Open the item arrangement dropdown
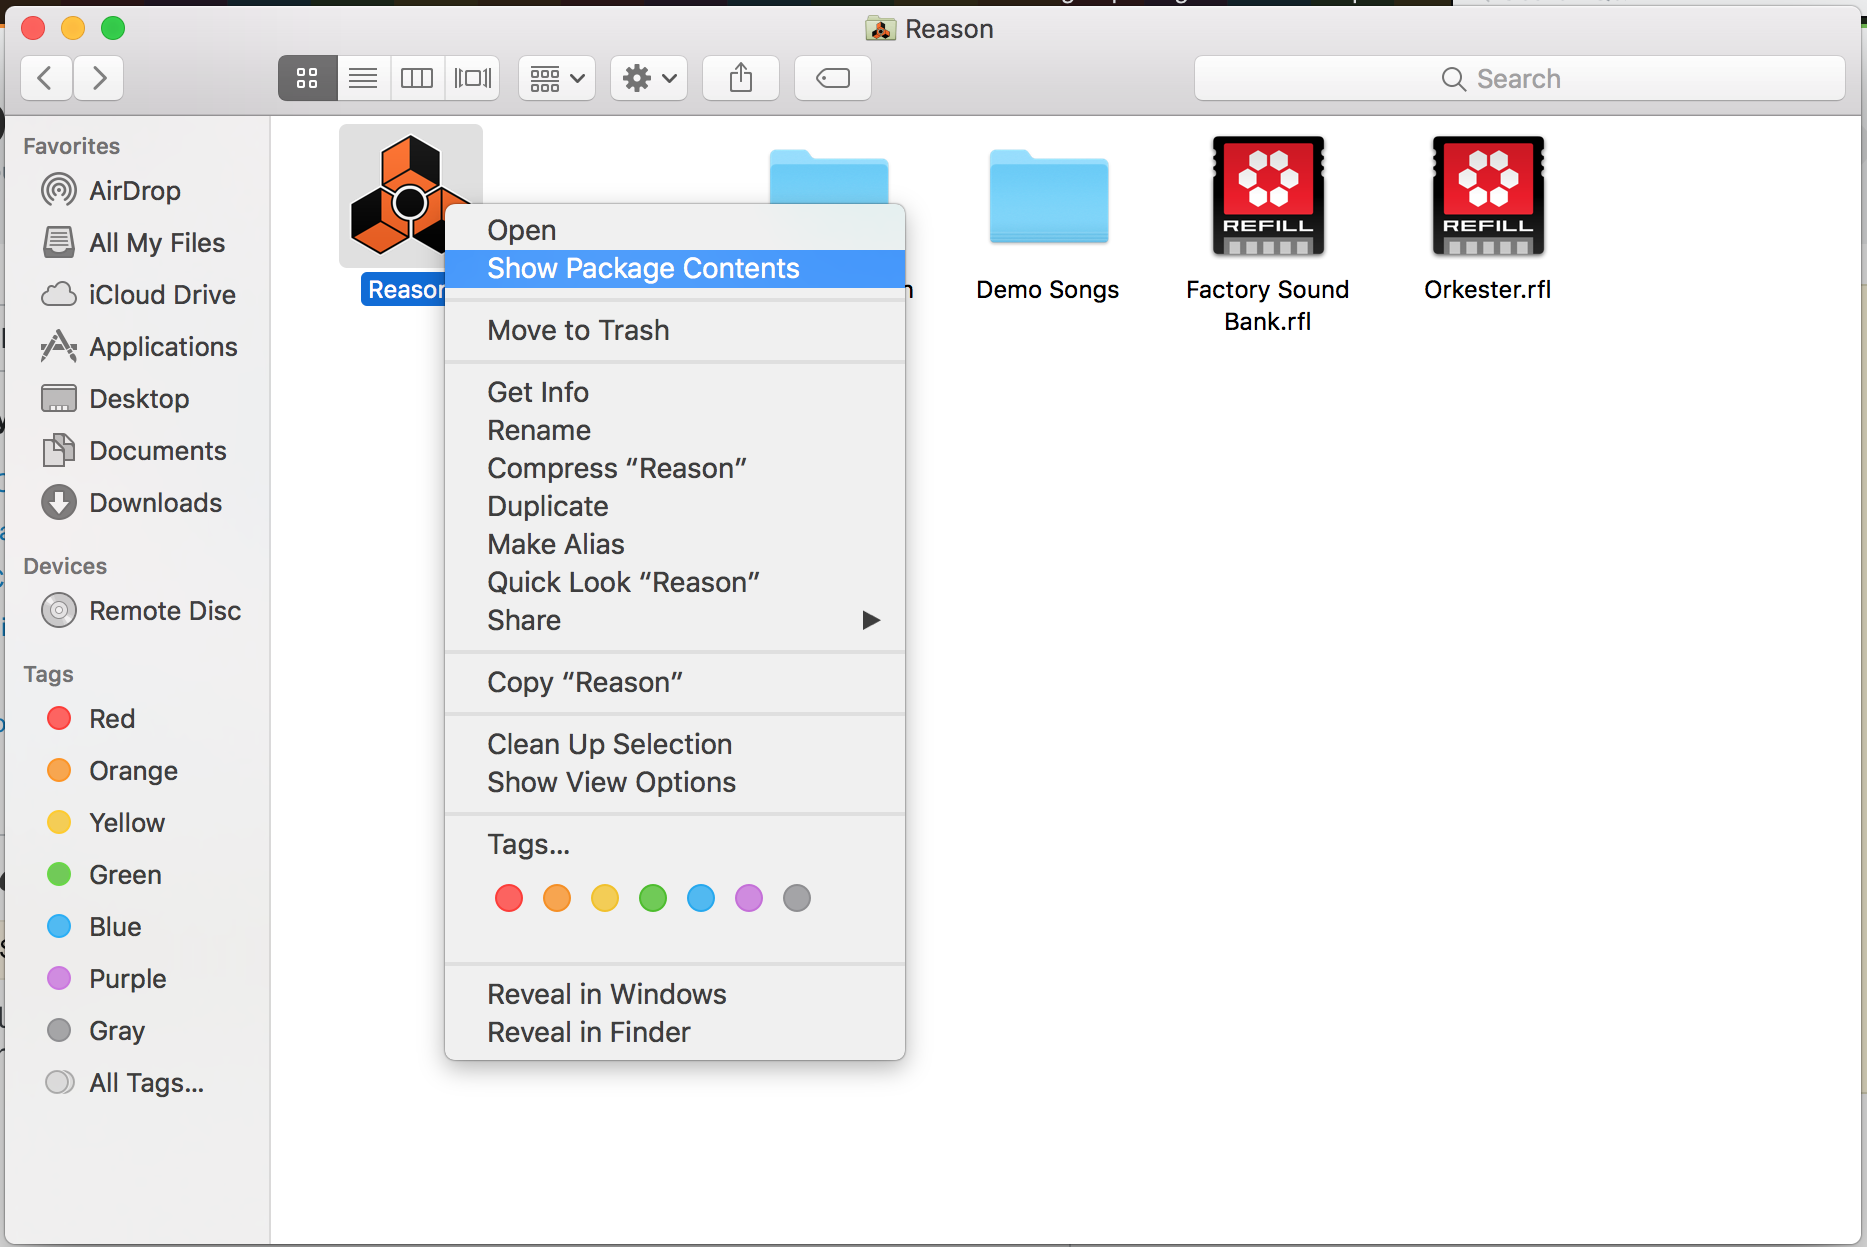The image size is (1867, 1247). click(557, 78)
